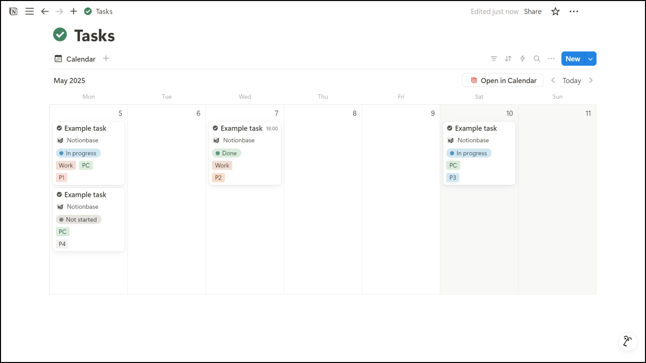Open the Tasks breadcrumb

click(x=98, y=12)
